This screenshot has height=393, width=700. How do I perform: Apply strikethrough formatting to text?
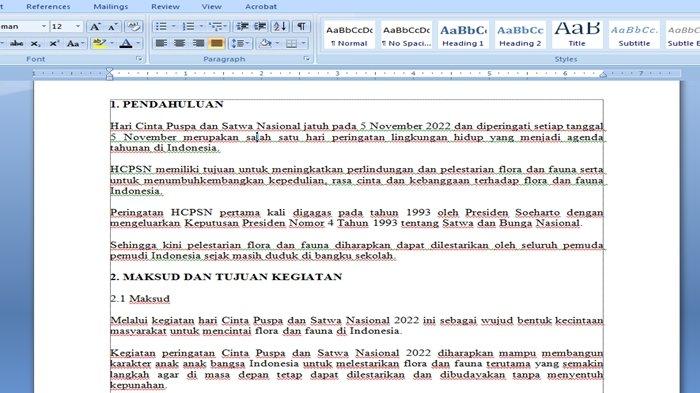pyautogui.click(x=17, y=43)
